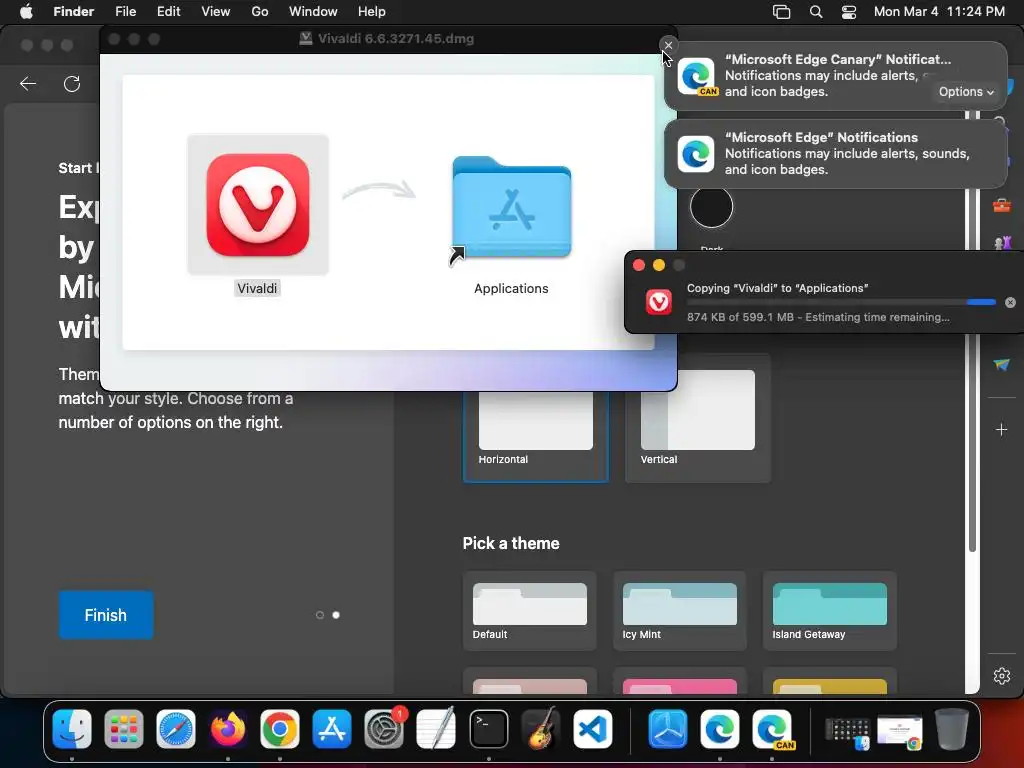Click the Applications folder label
The width and height of the screenshot is (1024, 768).
[511, 289]
